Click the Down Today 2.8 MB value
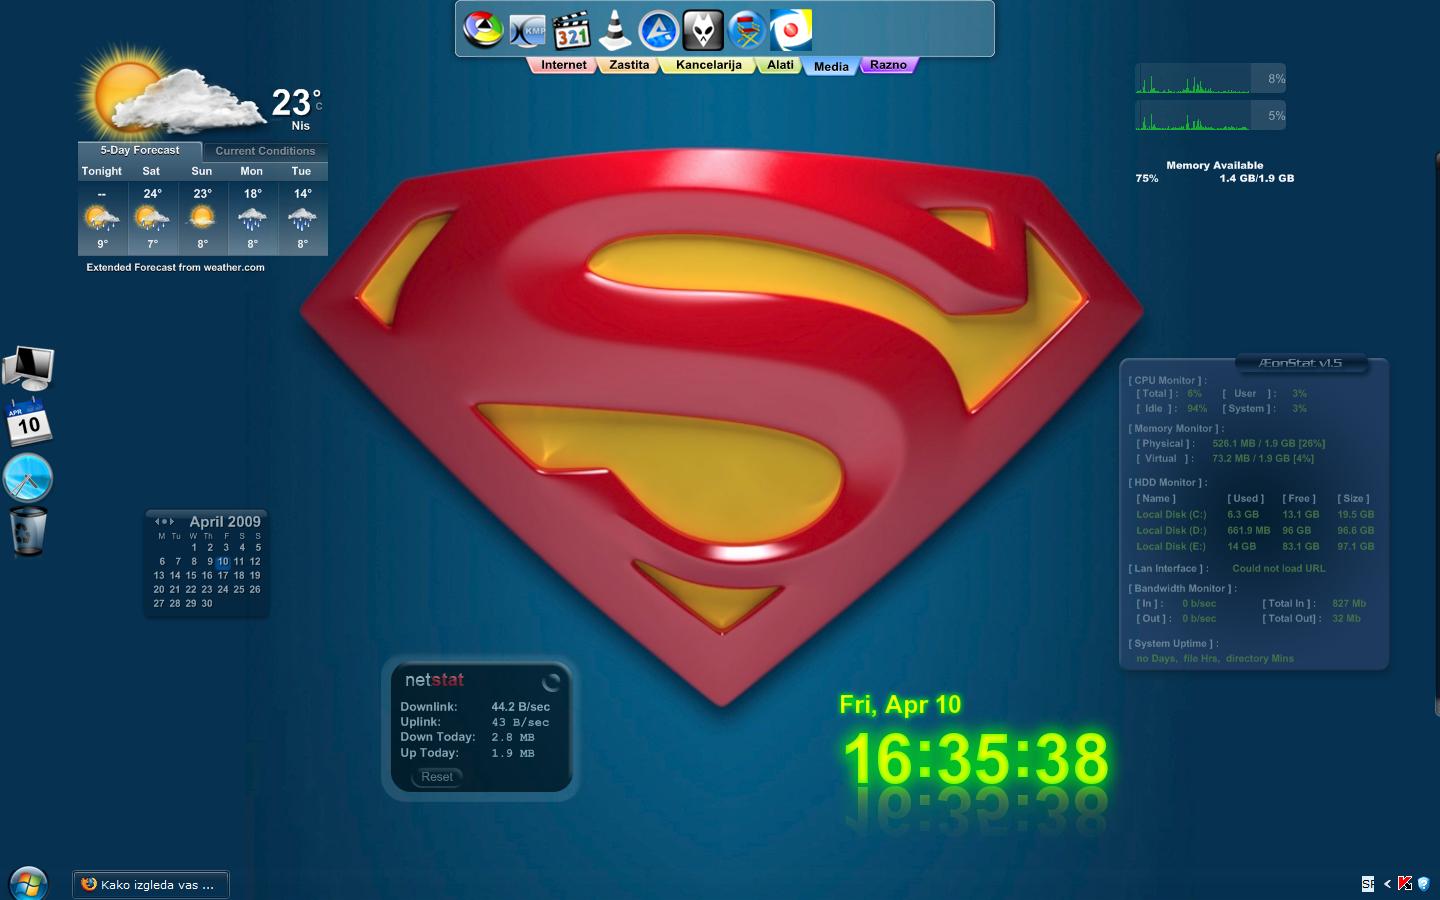 [x=513, y=738]
